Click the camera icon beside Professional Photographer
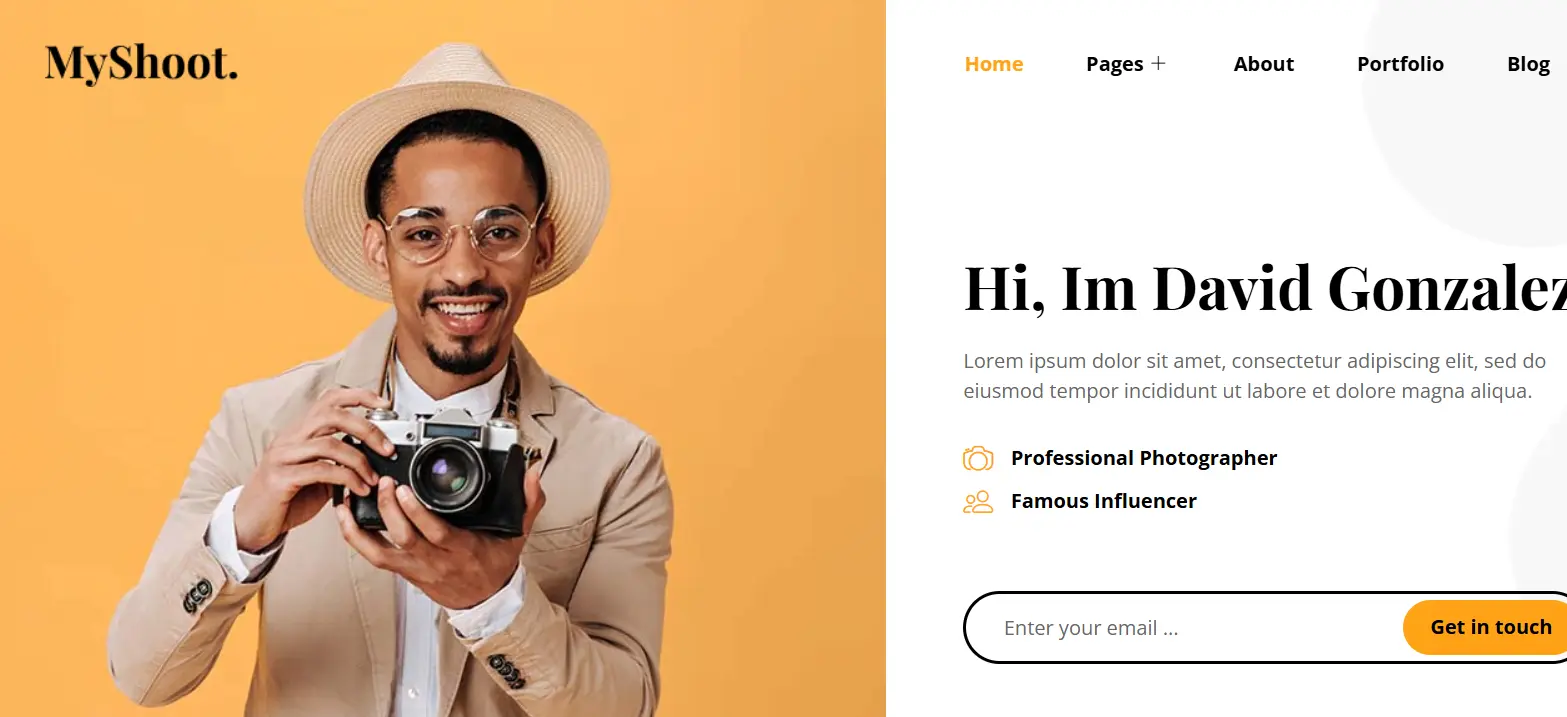Viewport: 1567px width, 717px height. pyautogui.click(x=978, y=458)
